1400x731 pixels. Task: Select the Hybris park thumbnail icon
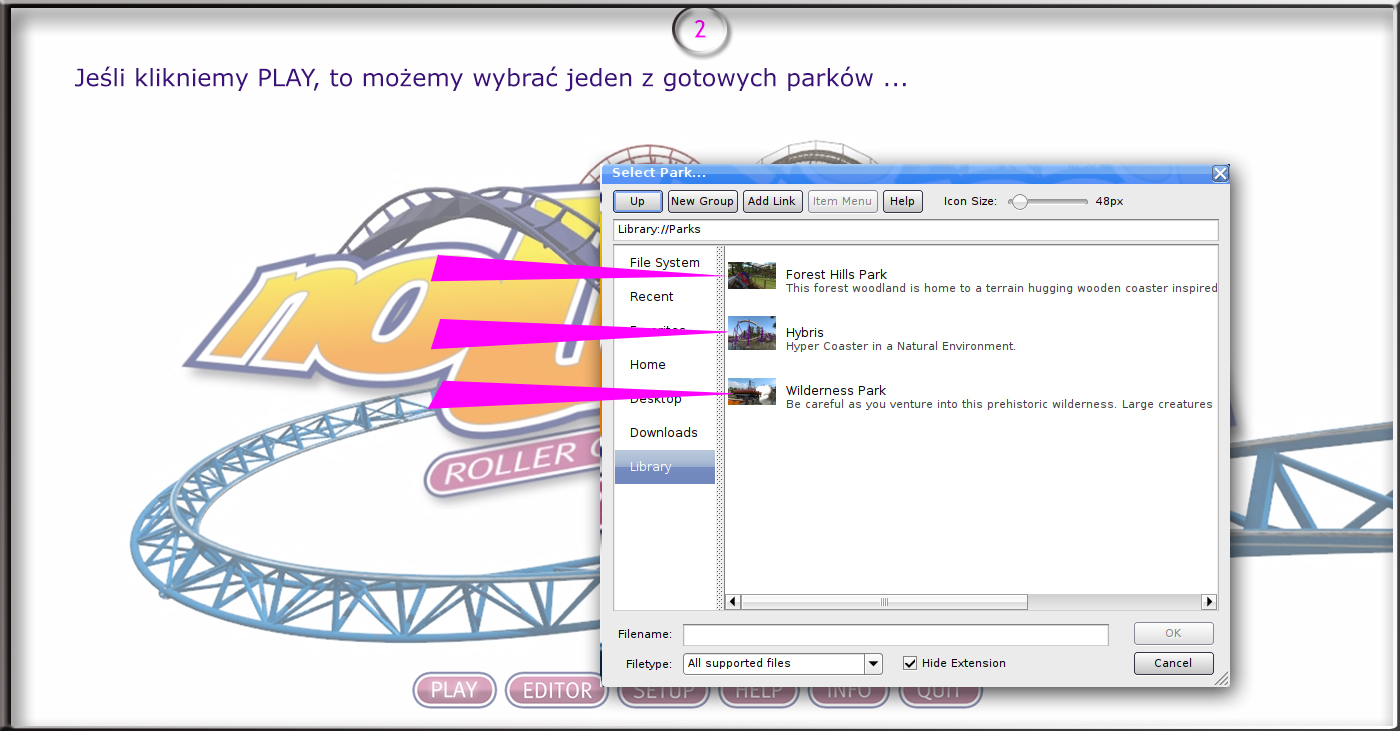tap(752, 333)
